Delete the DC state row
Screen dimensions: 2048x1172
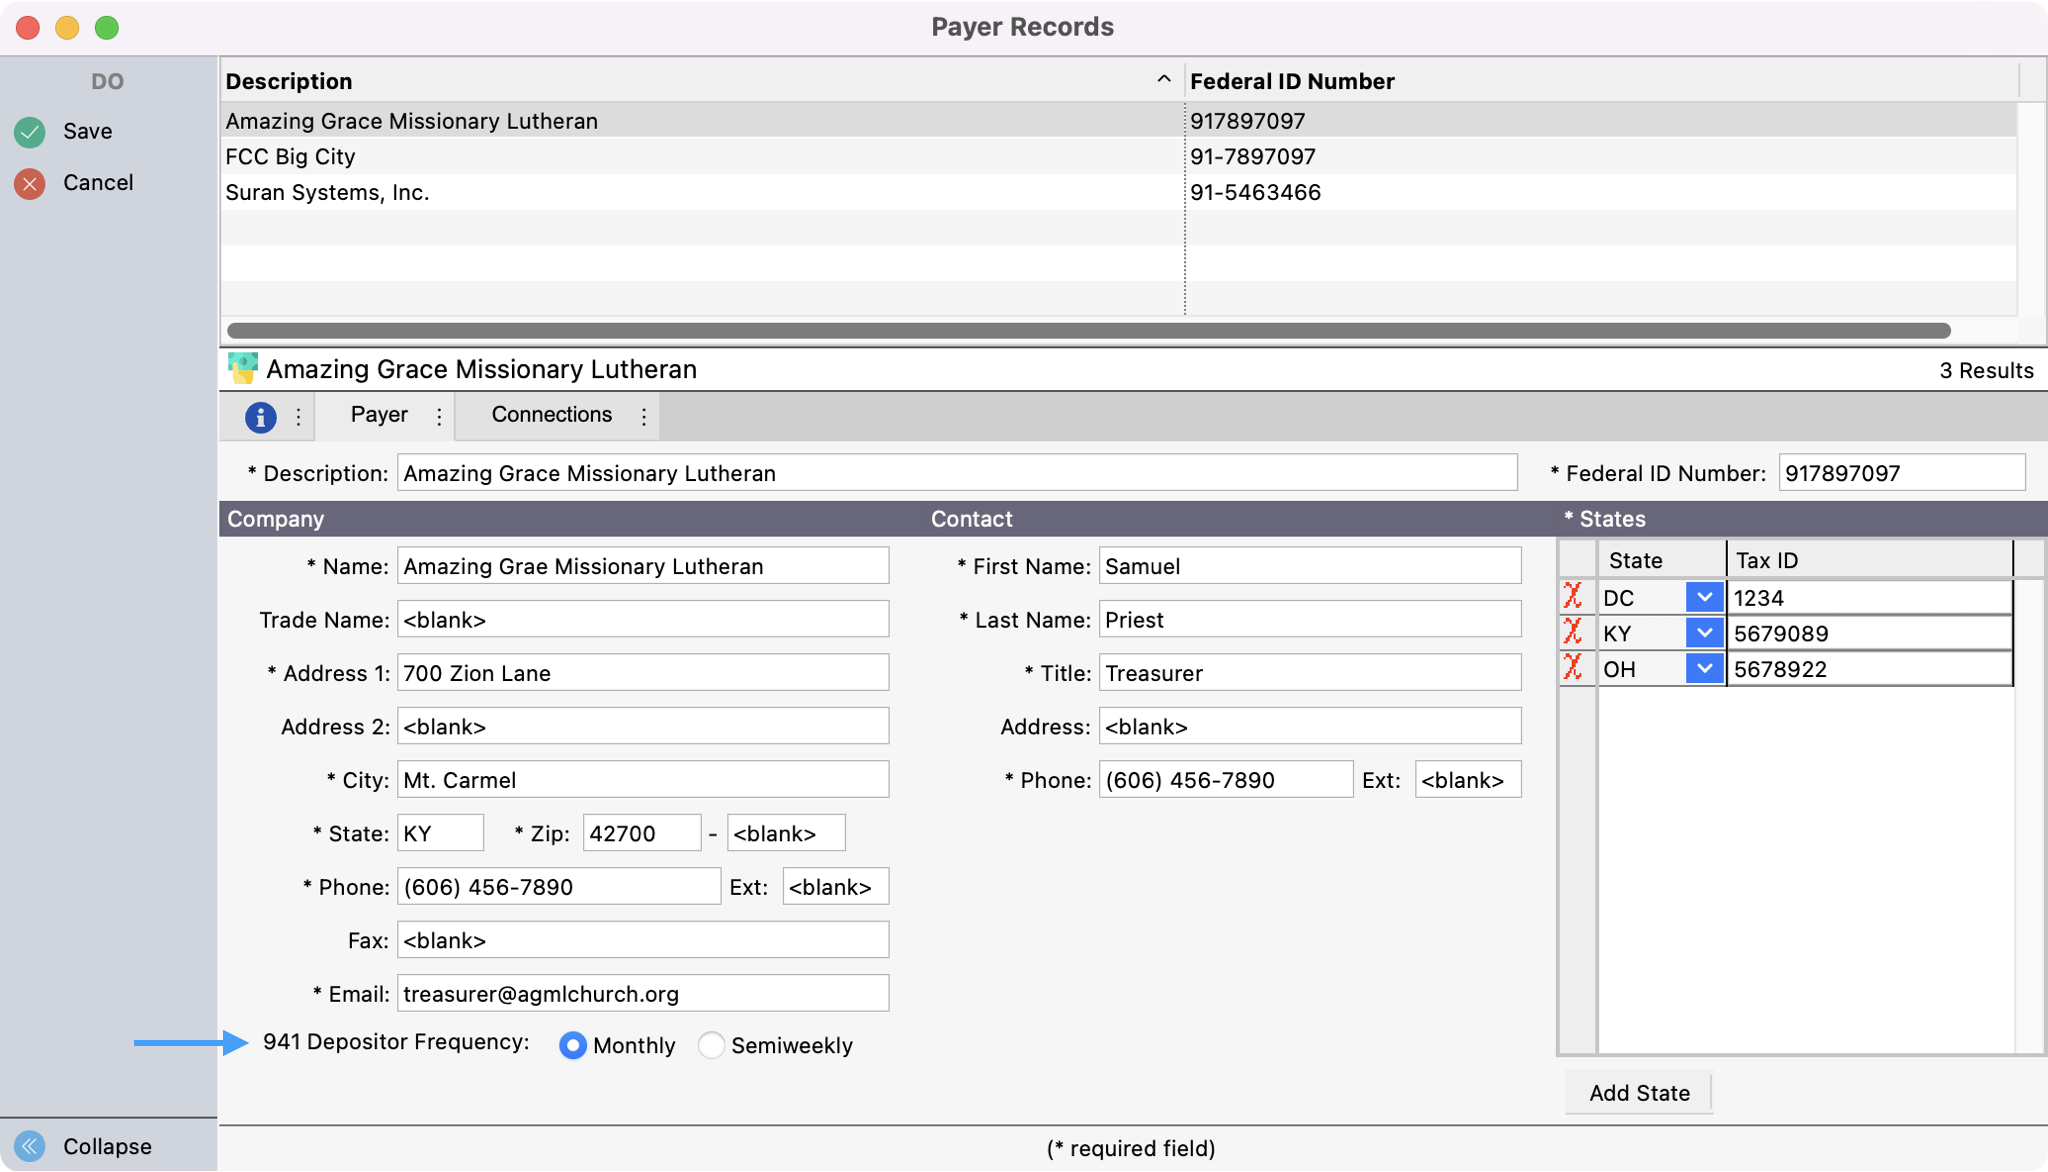(x=1573, y=597)
